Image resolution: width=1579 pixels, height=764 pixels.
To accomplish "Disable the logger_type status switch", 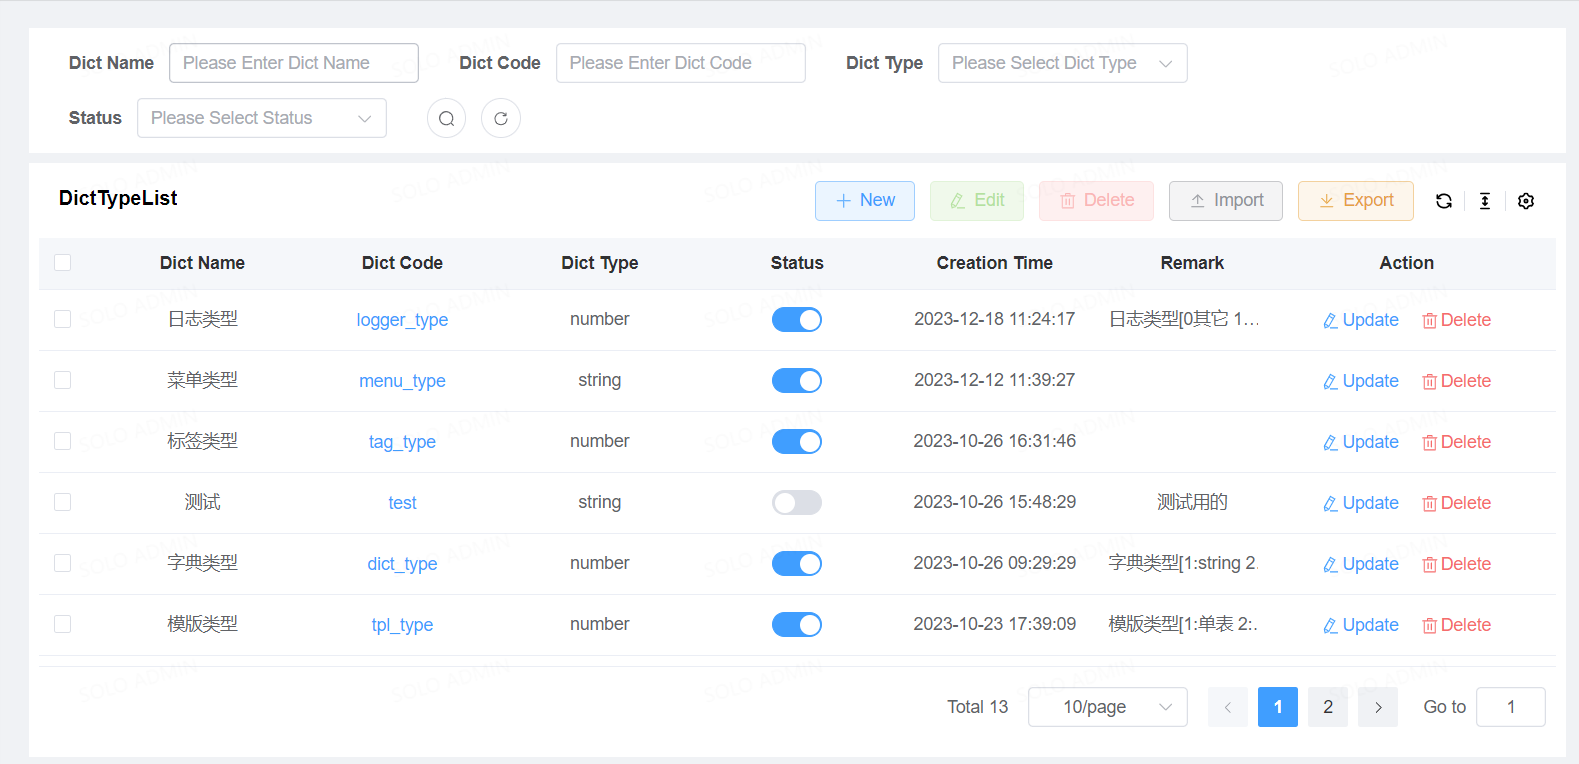I will coord(796,320).
